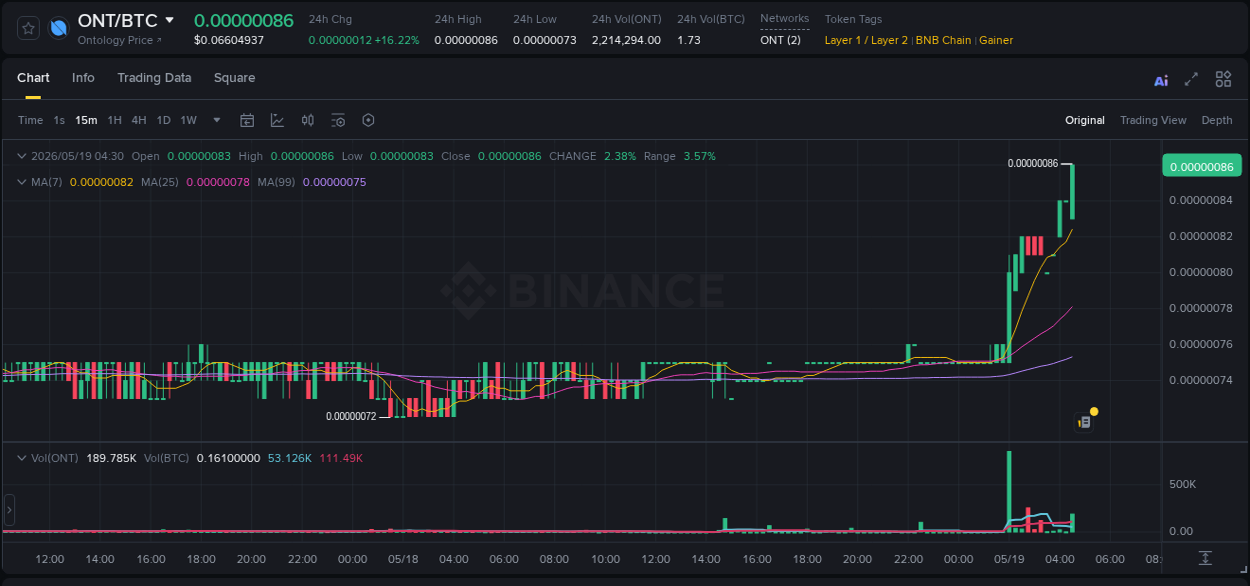Viewport: 1250px width, 586px height.
Task: Click the 24h Vol(ONT) value 2,214,294.00
Action: [x=626, y=40]
